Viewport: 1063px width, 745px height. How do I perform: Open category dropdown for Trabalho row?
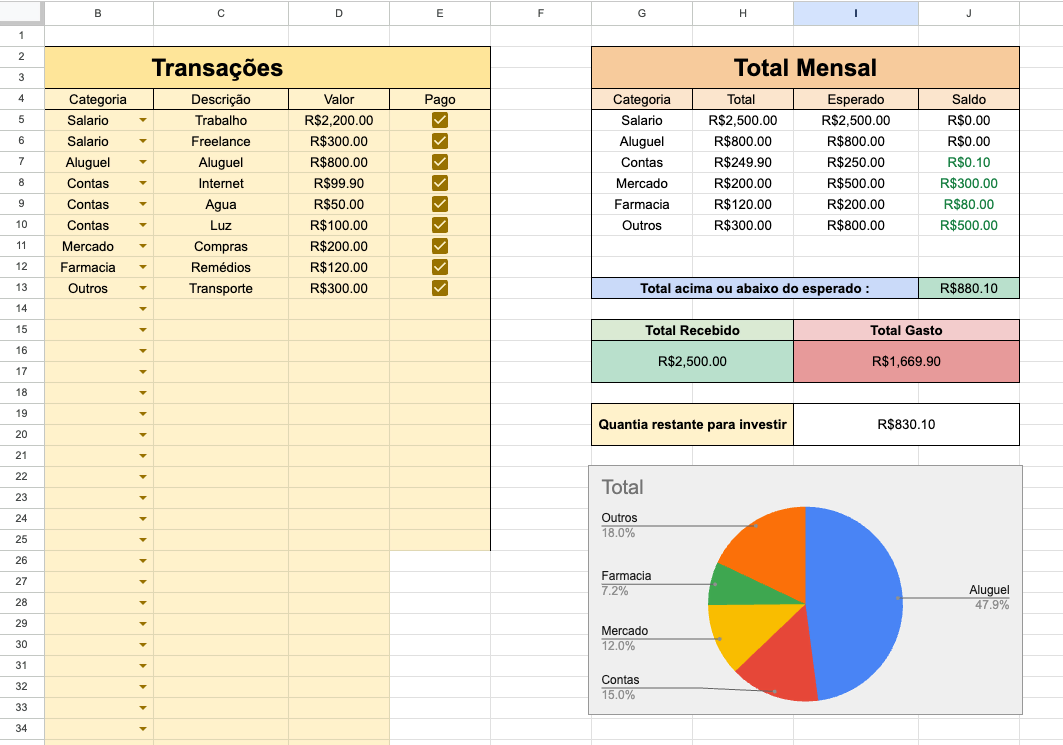142,120
